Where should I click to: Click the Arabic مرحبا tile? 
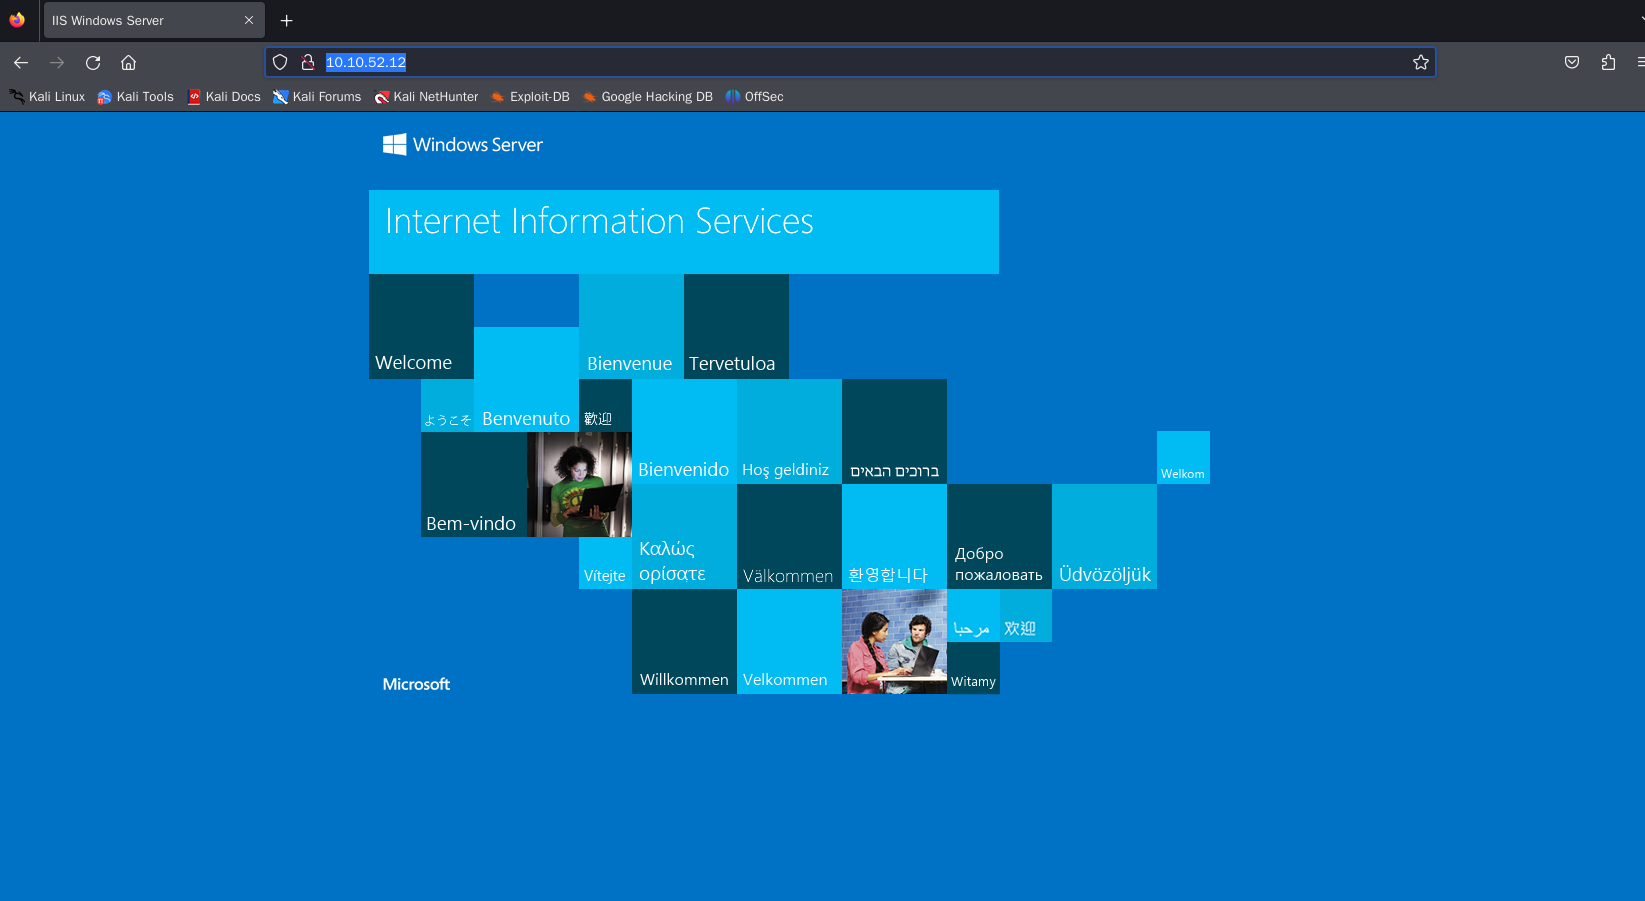pyautogui.click(x=973, y=616)
